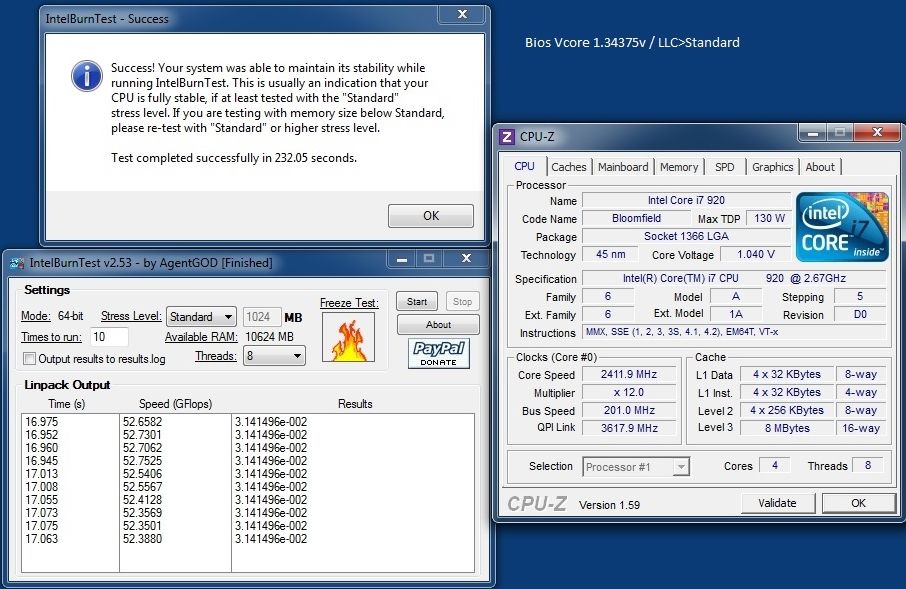906x589 pixels.
Task: Click the Start button in IntelBurnTest
Action: click(x=417, y=302)
